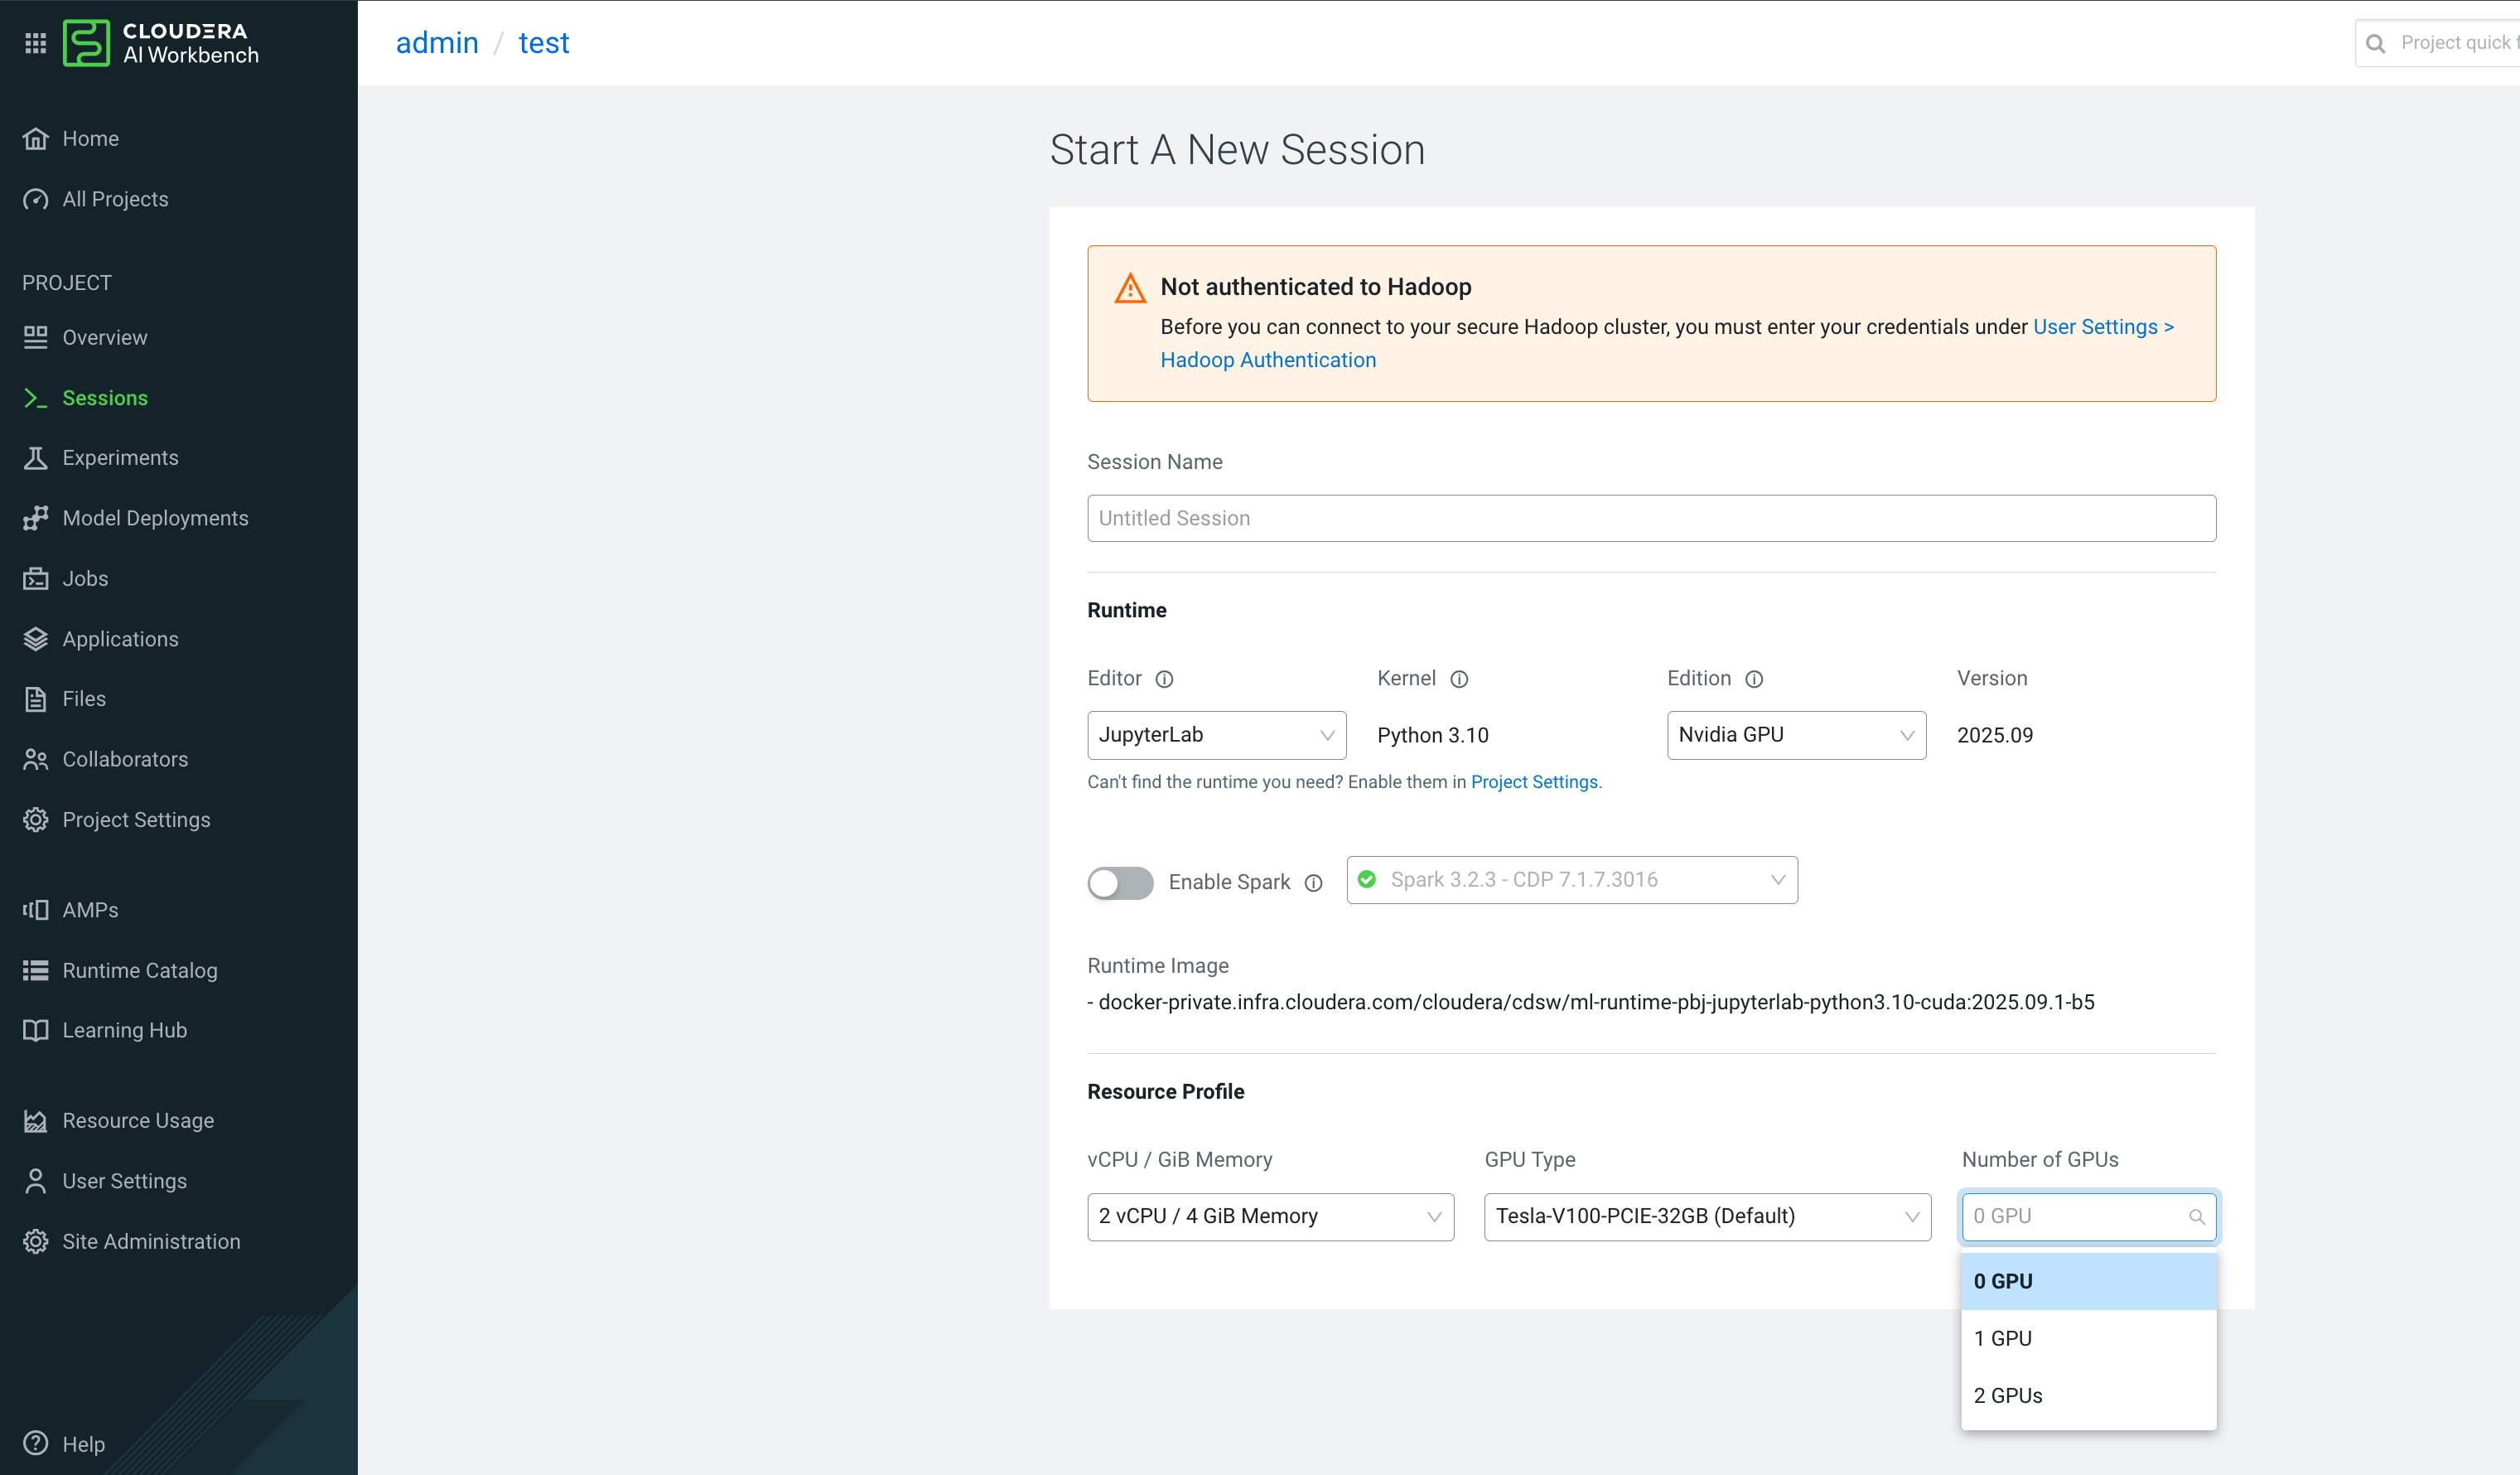Follow the Hadoop Authentication link

[1268, 360]
